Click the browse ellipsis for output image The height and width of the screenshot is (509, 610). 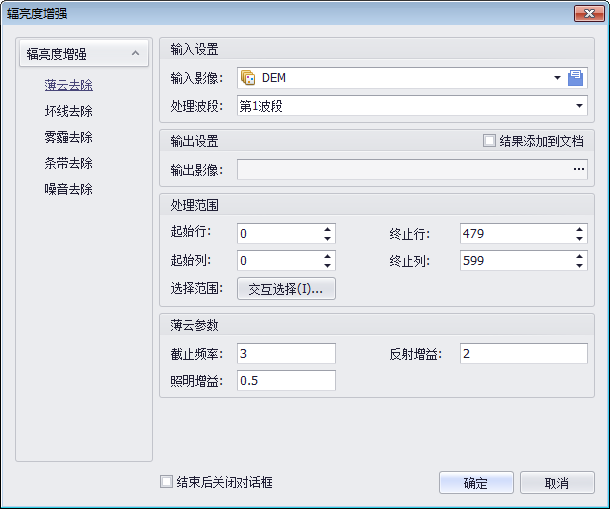tap(578, 170)
